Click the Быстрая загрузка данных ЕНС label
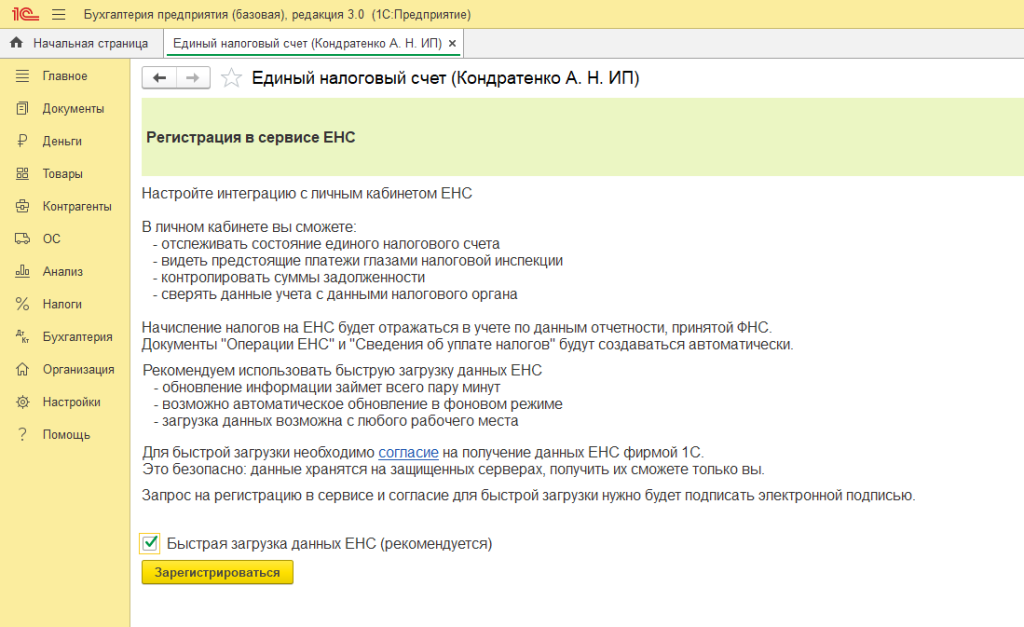 pyautogui.click(x=329, y=543)
